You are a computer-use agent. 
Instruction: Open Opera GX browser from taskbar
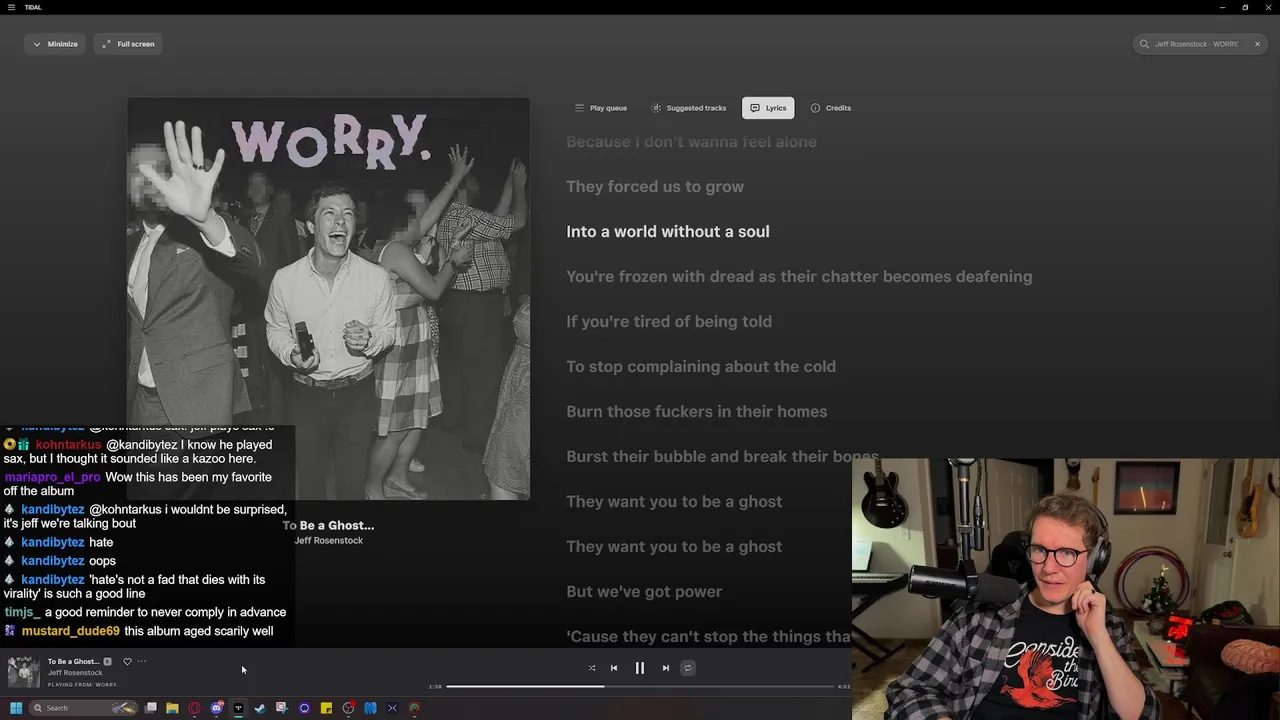coord(194,708)
